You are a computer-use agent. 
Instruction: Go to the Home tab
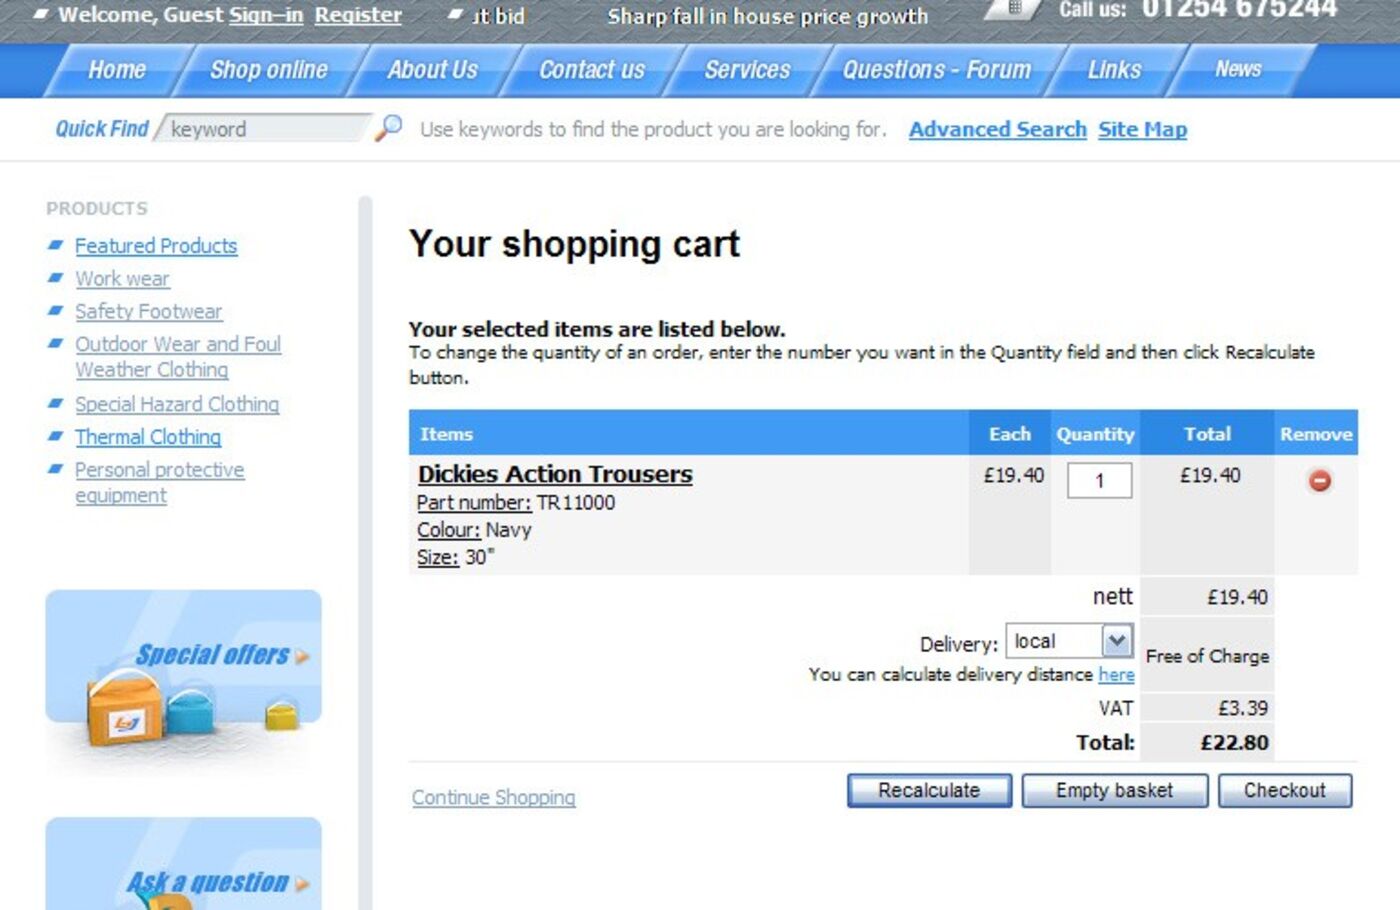tap(117, 70)
